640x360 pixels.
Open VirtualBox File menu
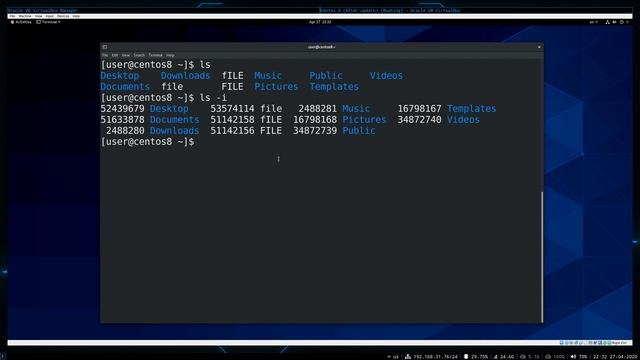12,16
